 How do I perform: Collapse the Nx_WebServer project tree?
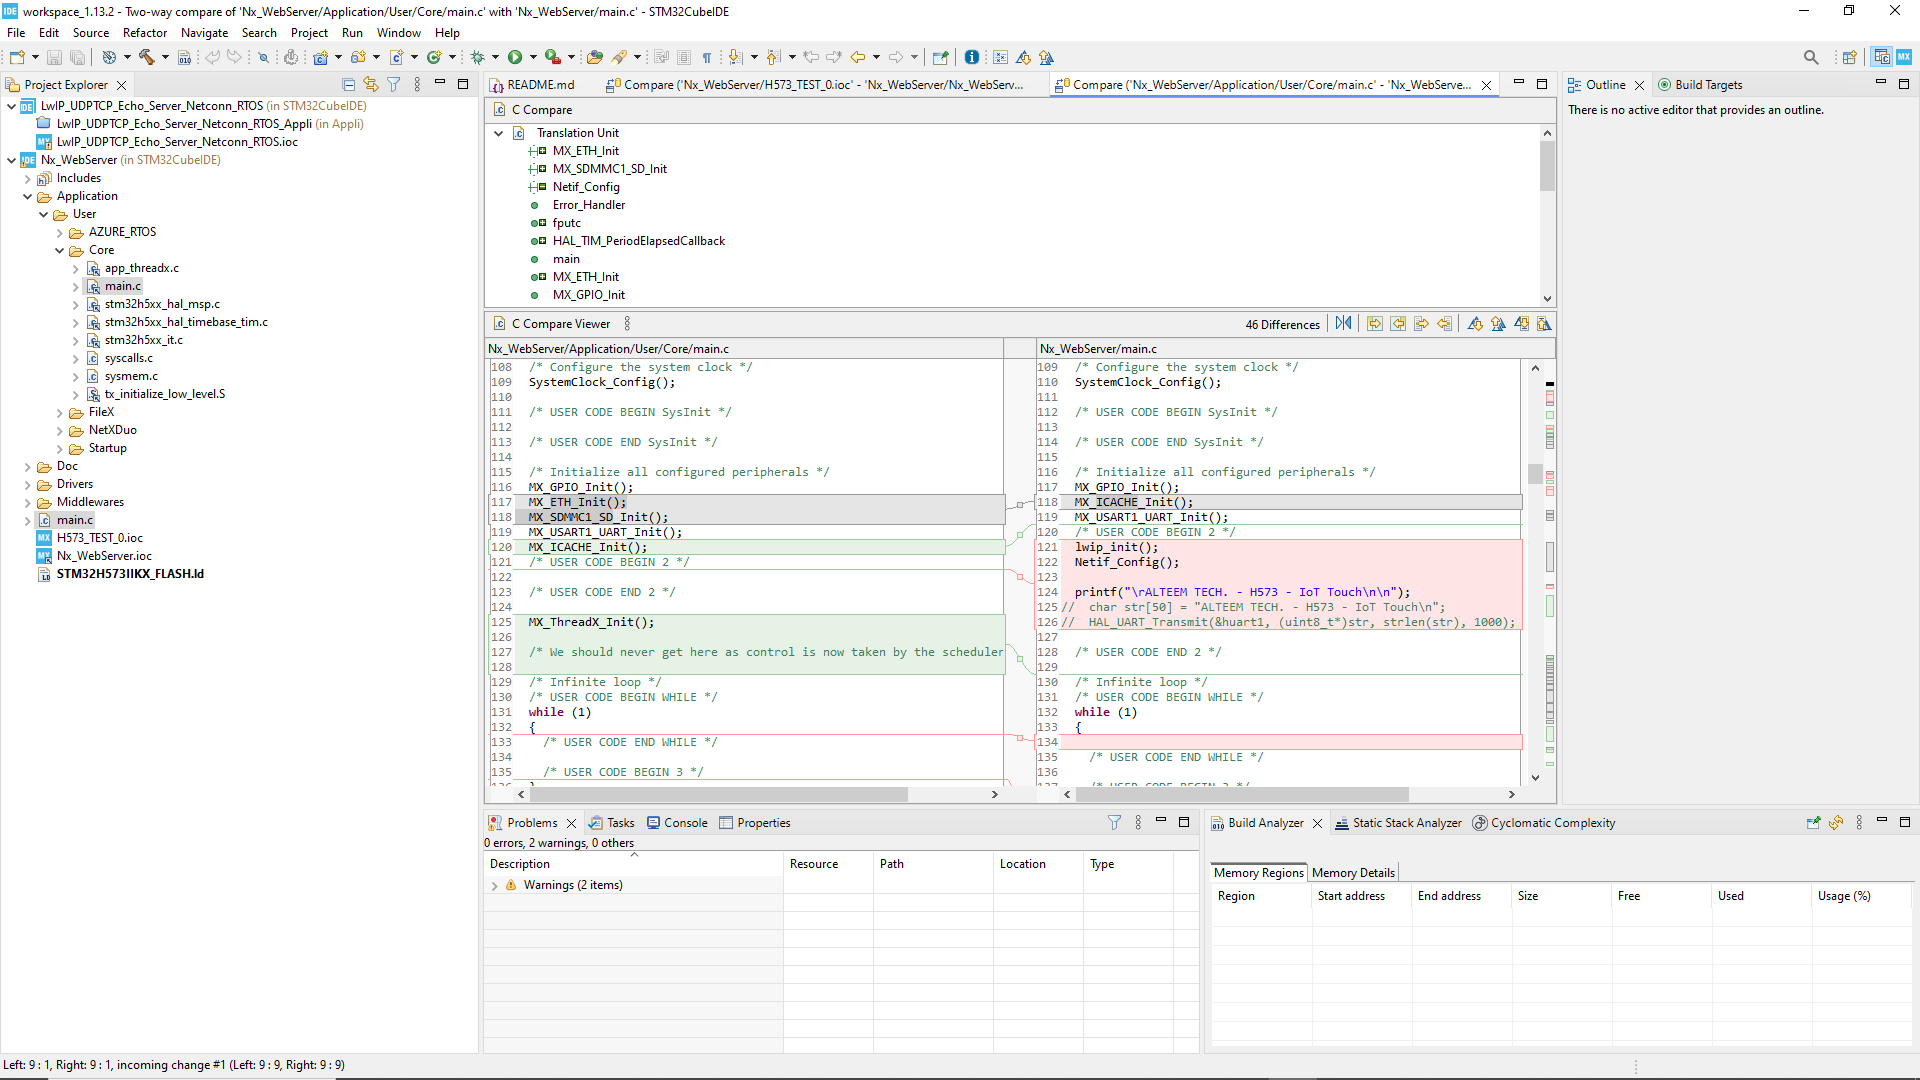[11, 159]
